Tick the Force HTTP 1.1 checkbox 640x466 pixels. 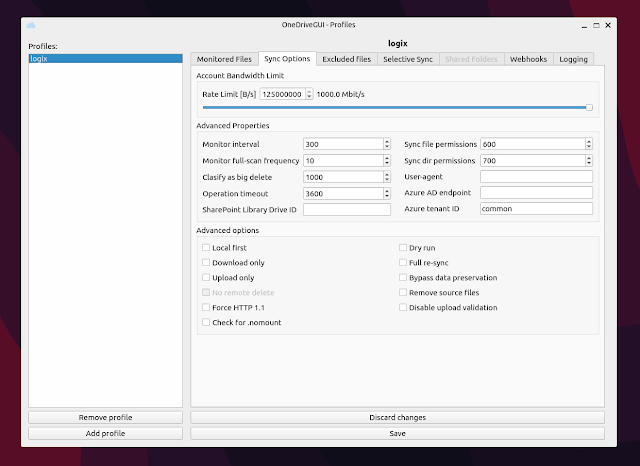click(206, 307)
